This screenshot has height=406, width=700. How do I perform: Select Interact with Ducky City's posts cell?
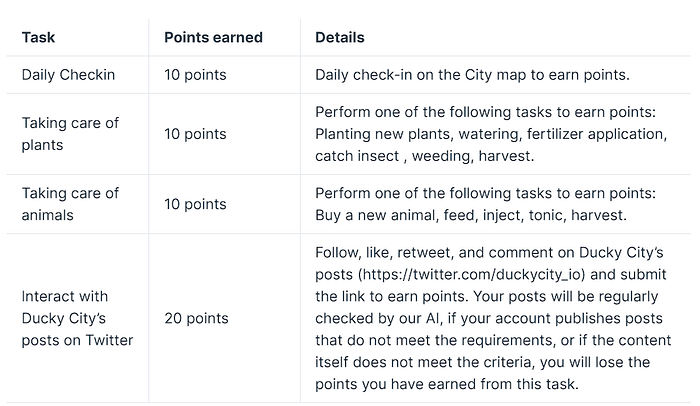[x=78, y=318]
